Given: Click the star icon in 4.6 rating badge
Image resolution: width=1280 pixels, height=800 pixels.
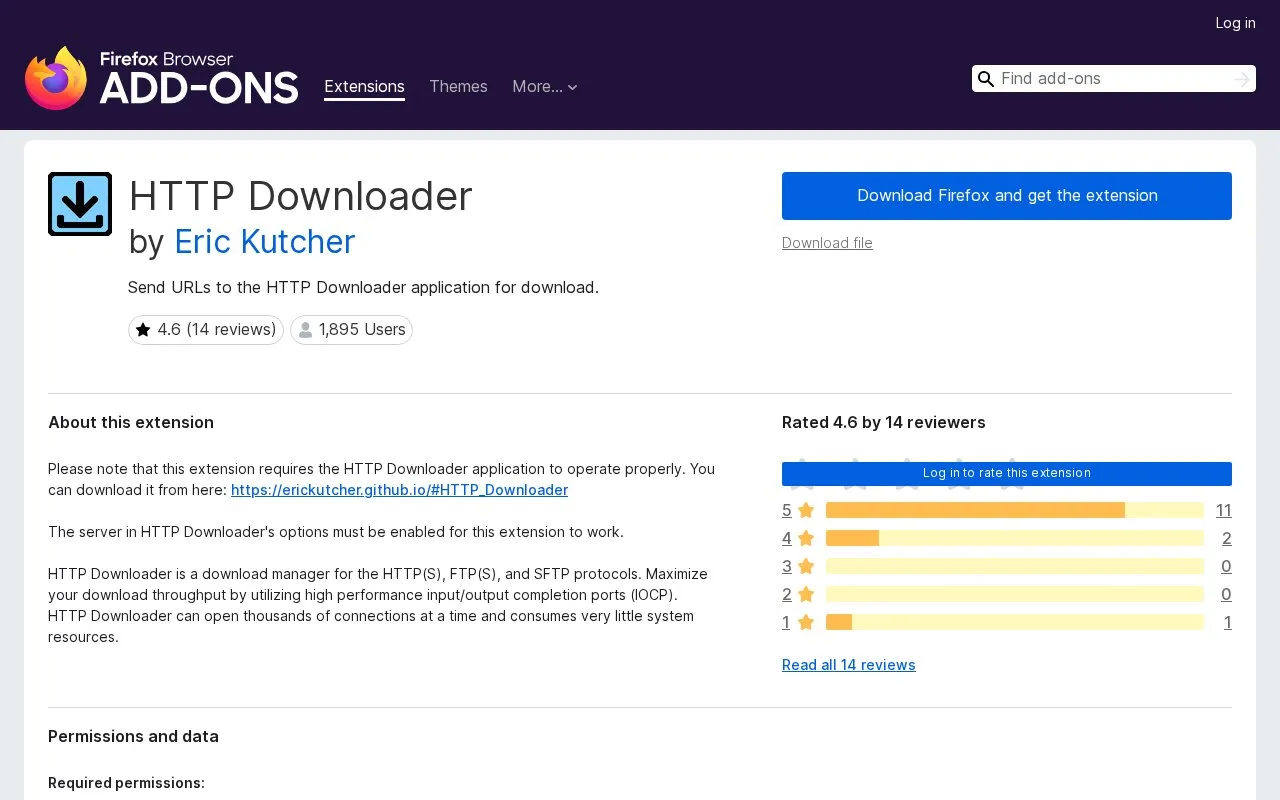Looking at the screenshot, I should pyautogui.click(x=143, y=330).
